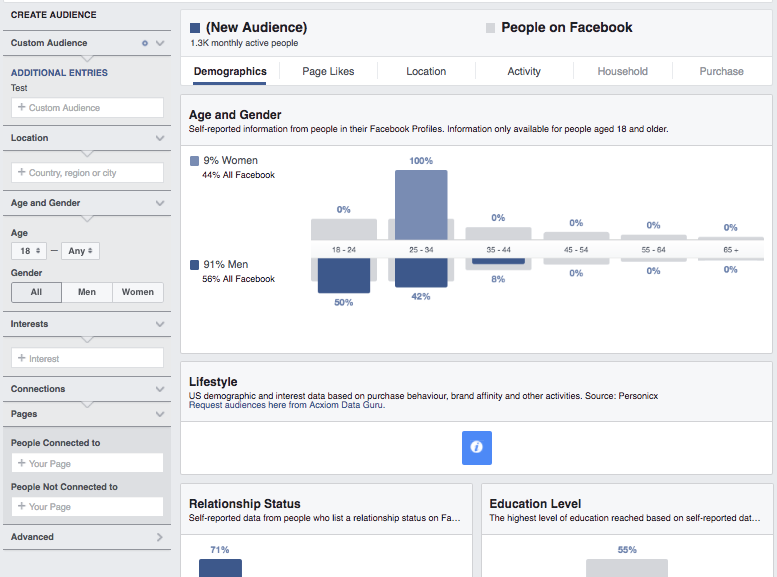Select the All gender option
Screen dimensions: 777x577
click(x=36, y=292)
